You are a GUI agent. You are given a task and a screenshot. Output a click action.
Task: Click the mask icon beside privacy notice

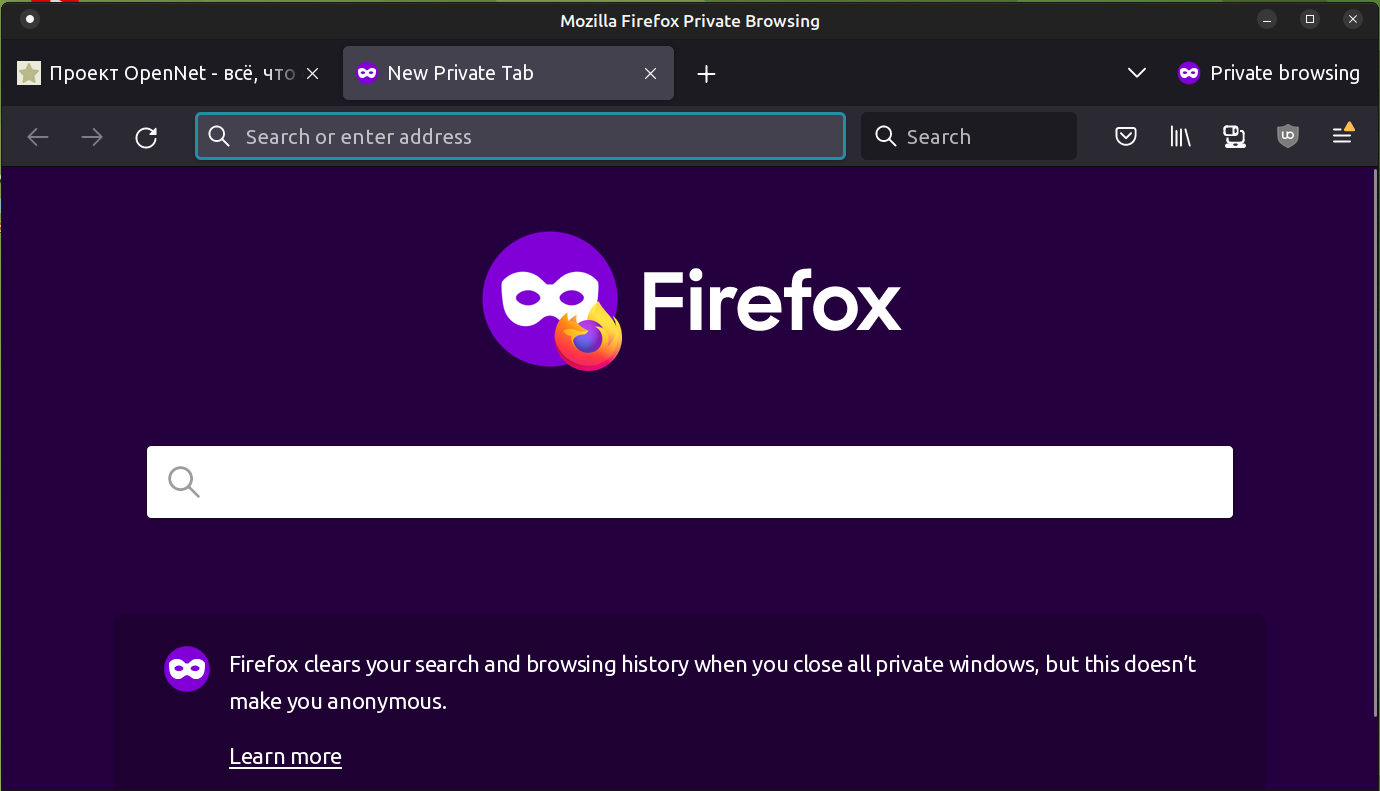click(187, 669)
